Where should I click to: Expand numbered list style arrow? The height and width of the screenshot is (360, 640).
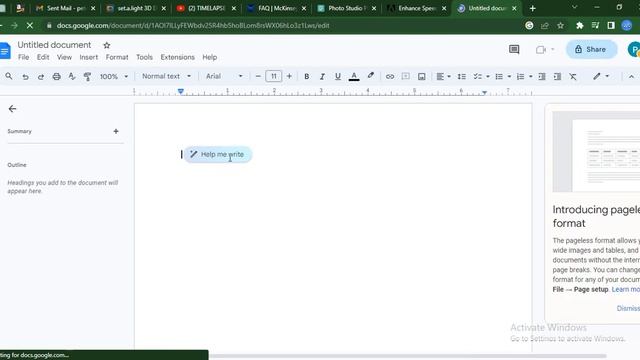click(531, 76)
